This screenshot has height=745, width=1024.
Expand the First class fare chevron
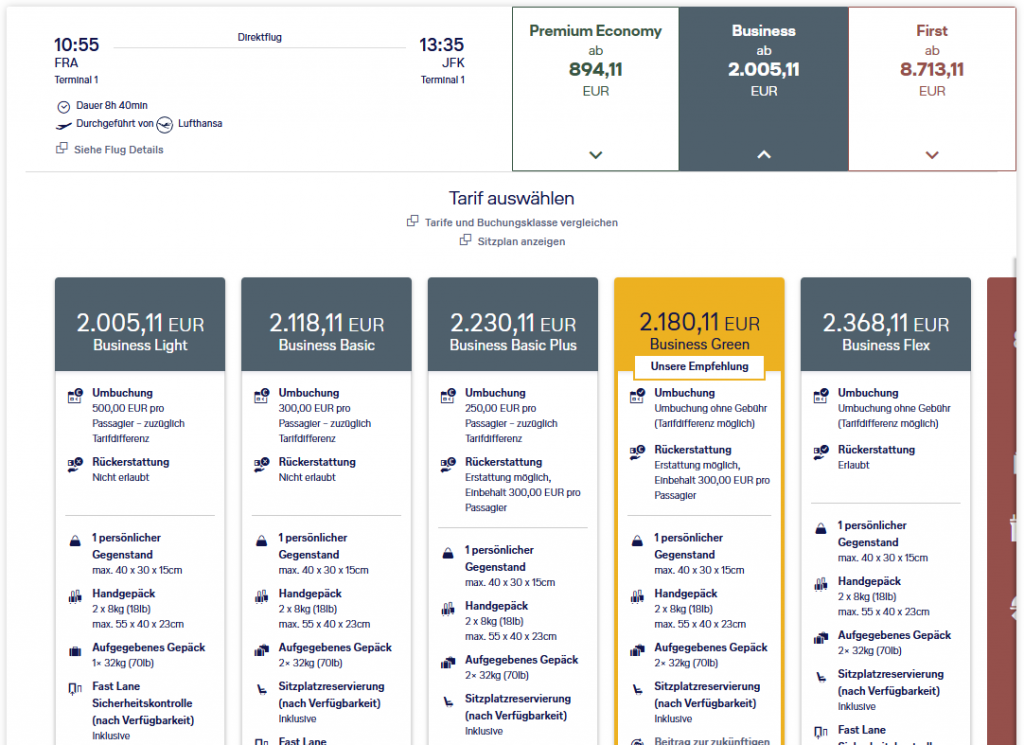point(931,154)
